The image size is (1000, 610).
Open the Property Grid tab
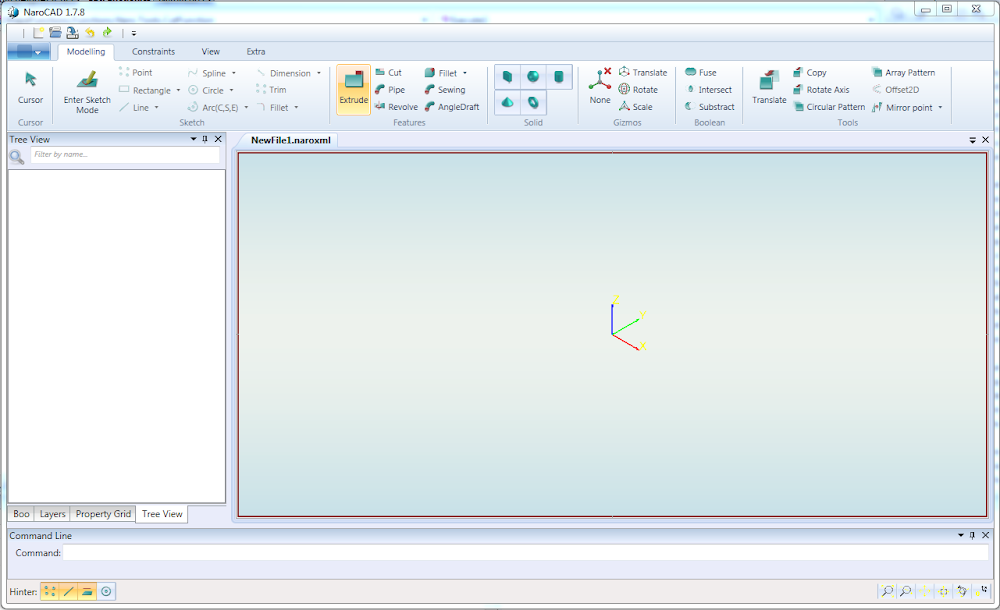coord(103,514)
